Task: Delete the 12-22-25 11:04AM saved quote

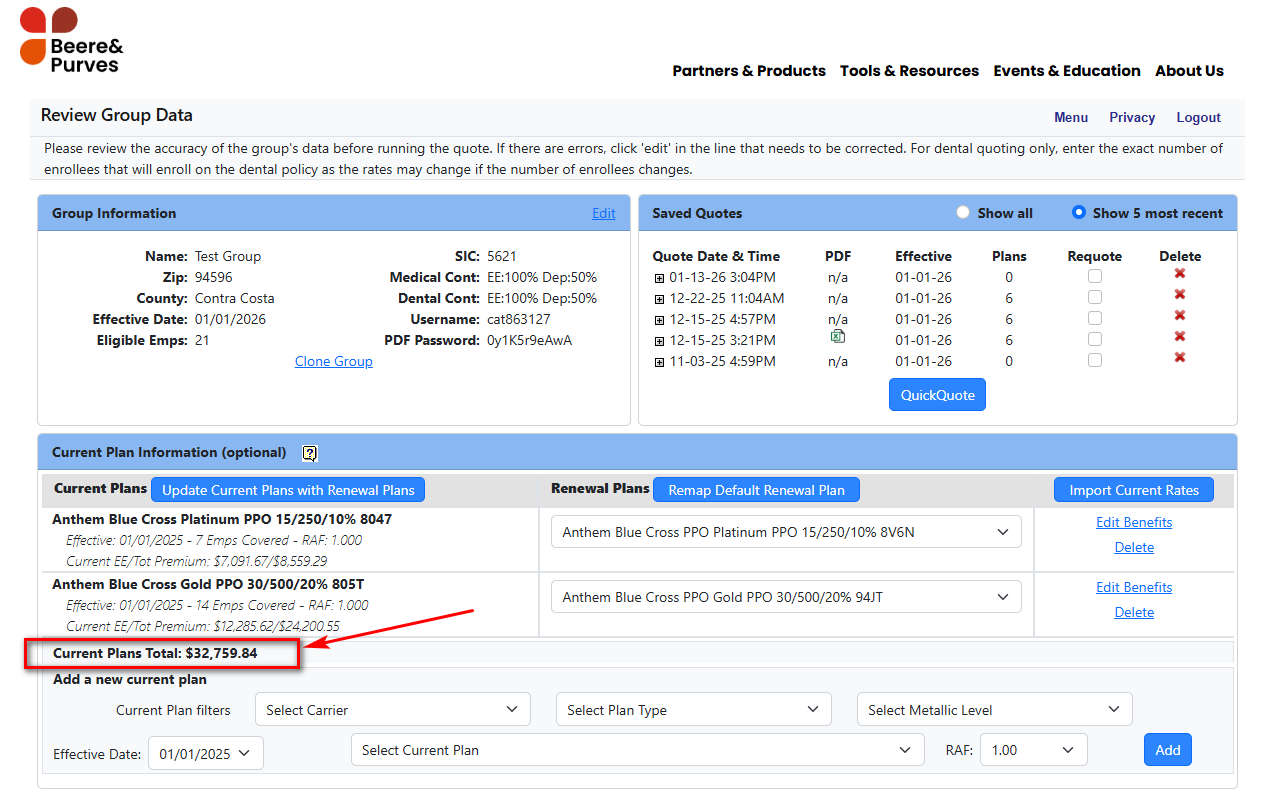Action: coord(1180,295)
